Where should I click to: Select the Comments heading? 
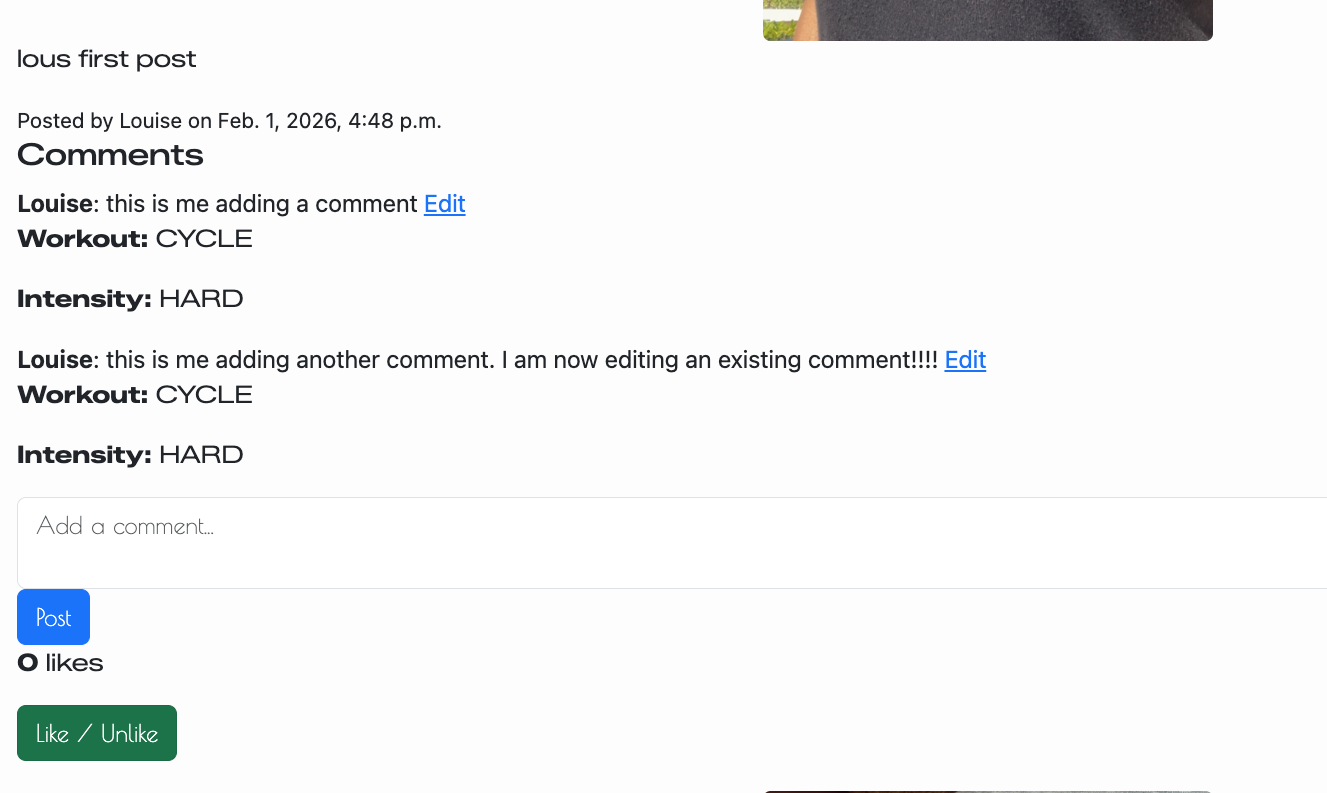(x=110, y=155)
